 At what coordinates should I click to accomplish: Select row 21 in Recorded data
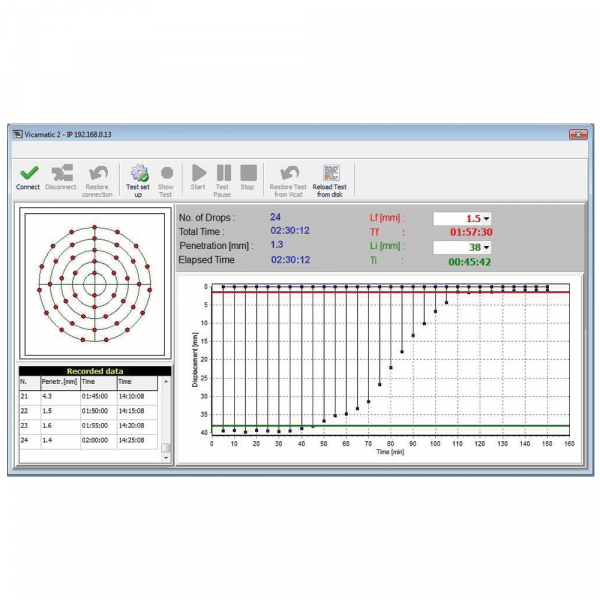[x=90, y=396]
